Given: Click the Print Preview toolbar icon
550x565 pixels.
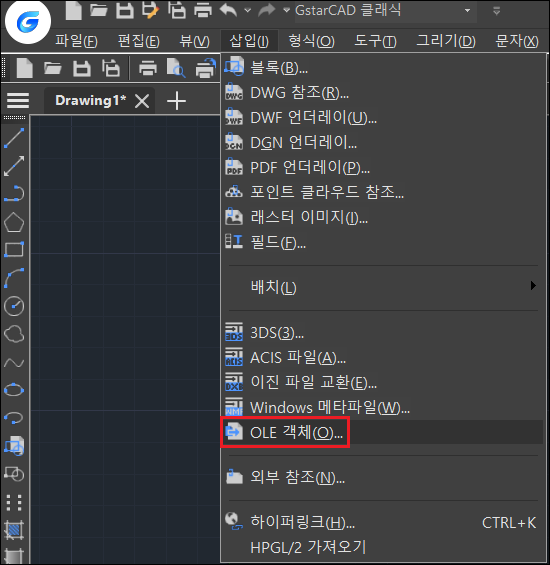Looking at the screenshot, I should (176, 68).
